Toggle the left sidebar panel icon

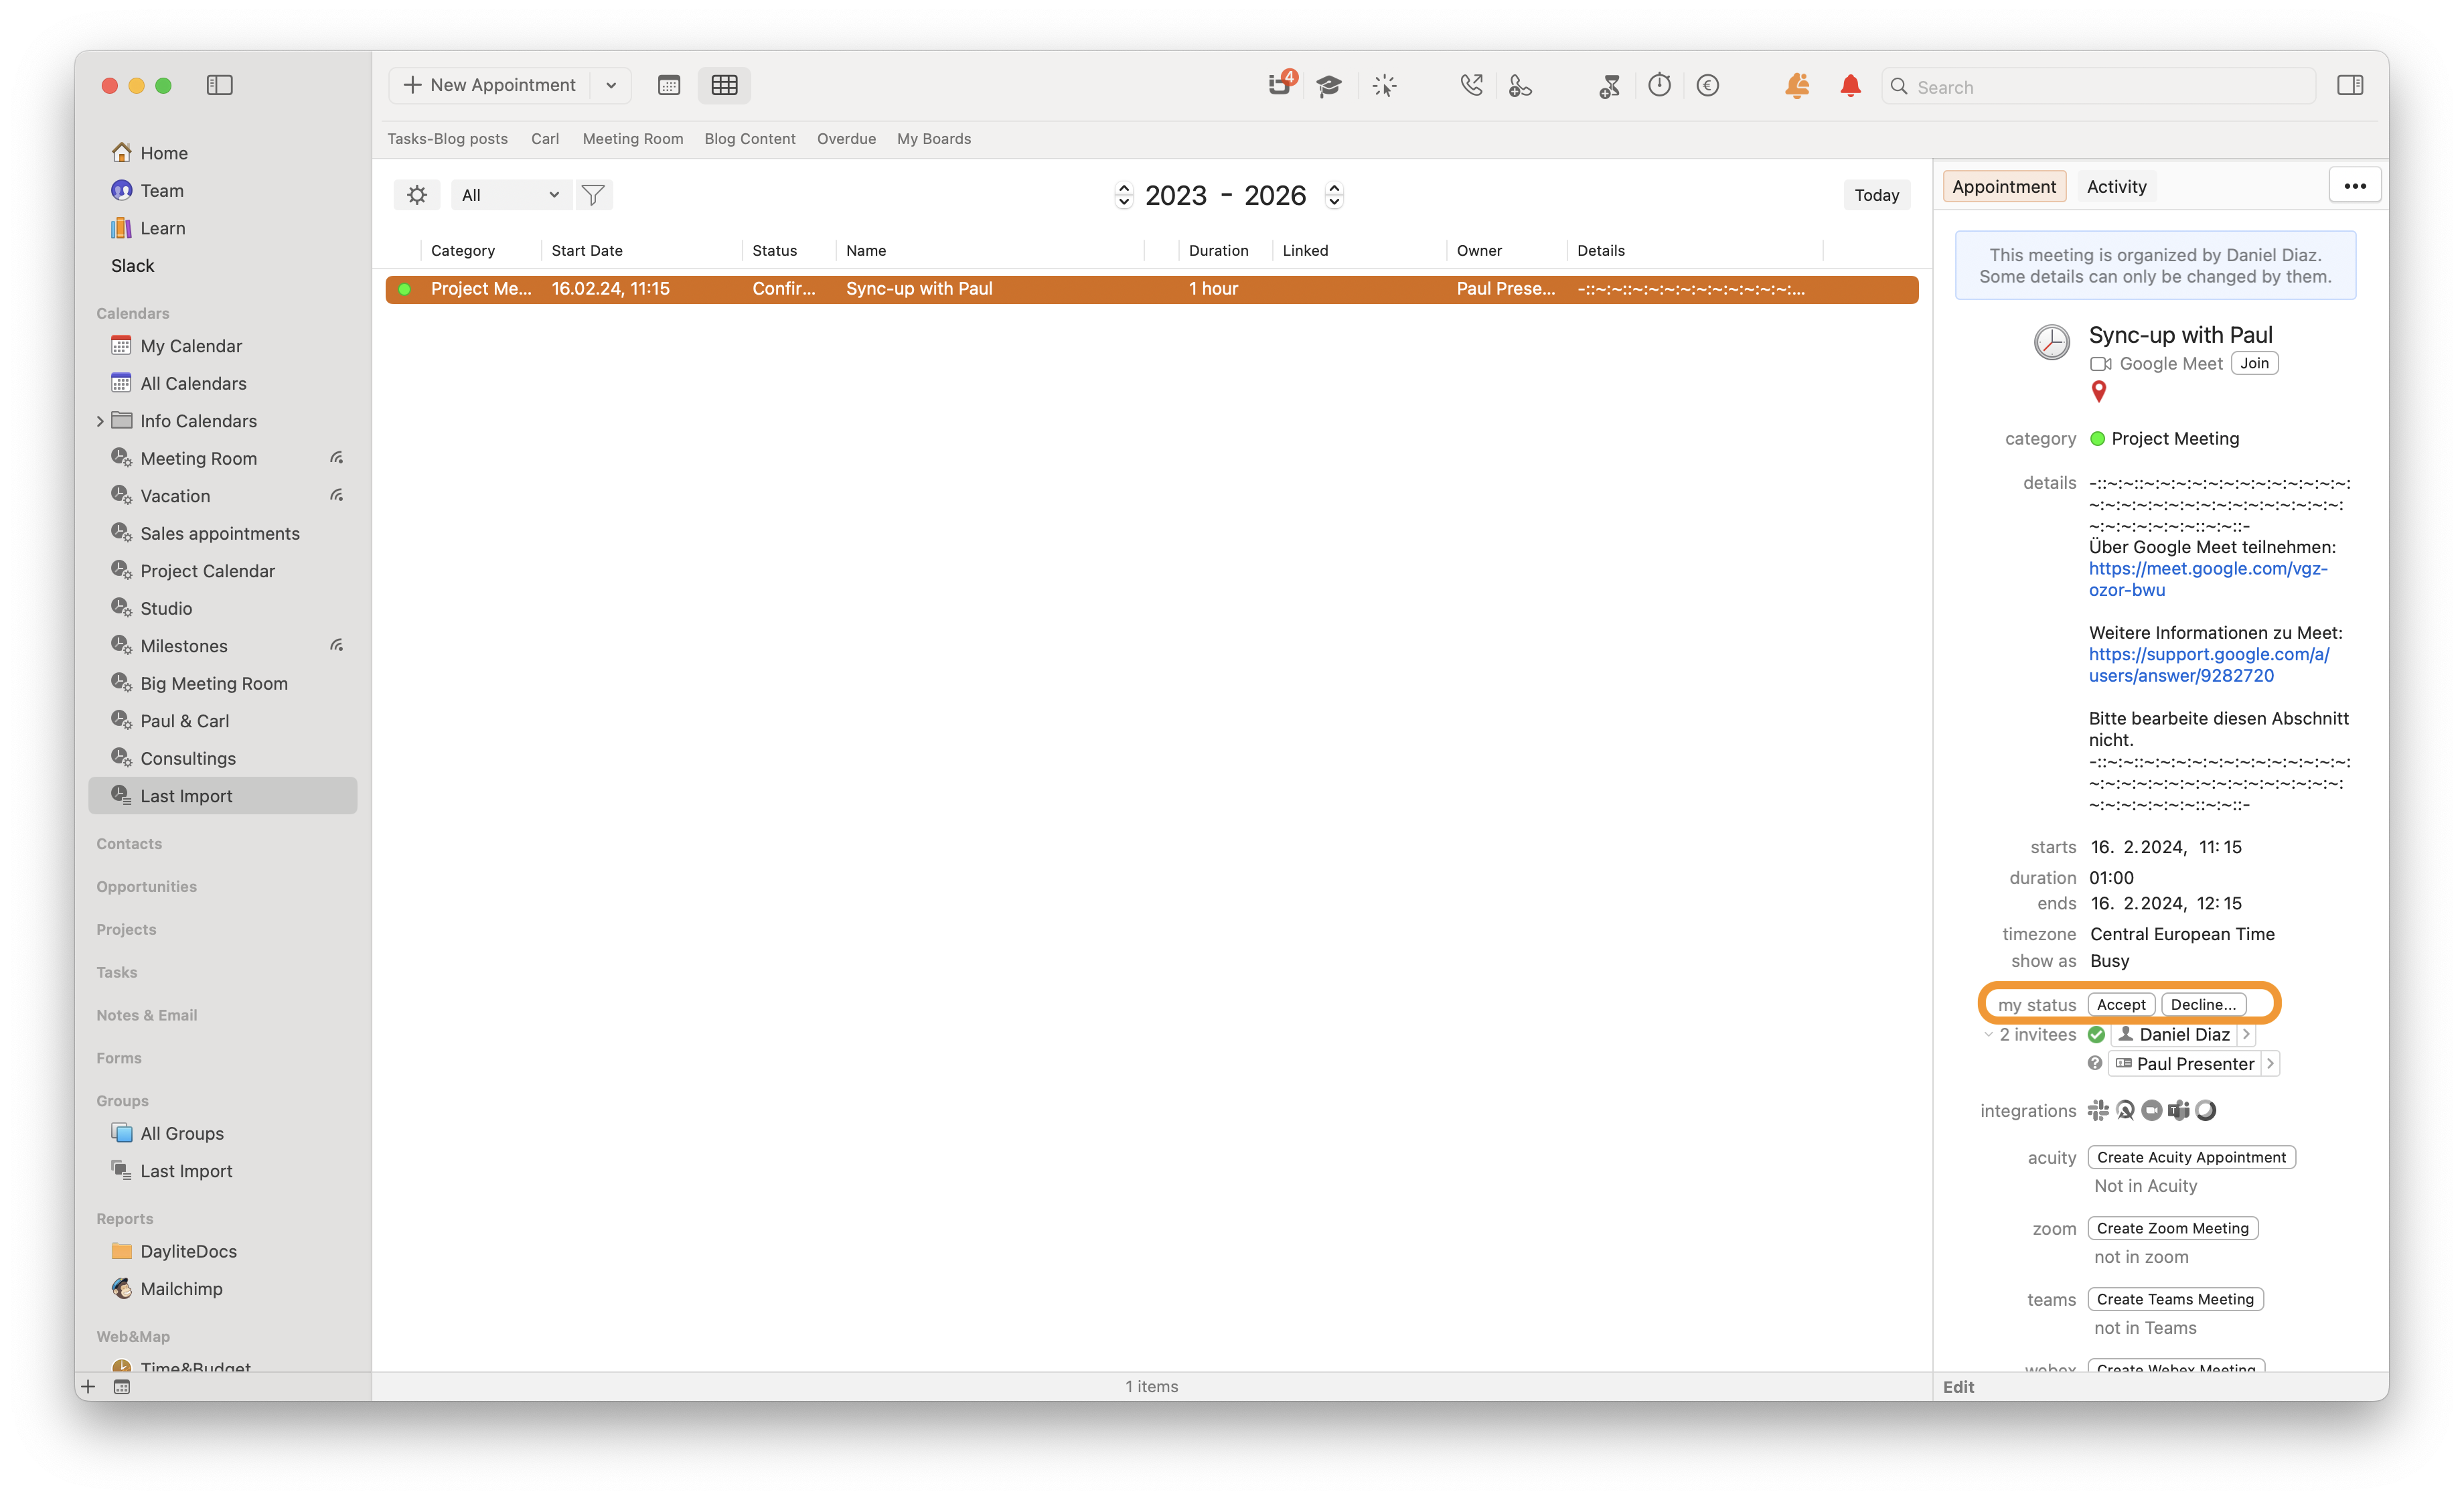[219, 85]
